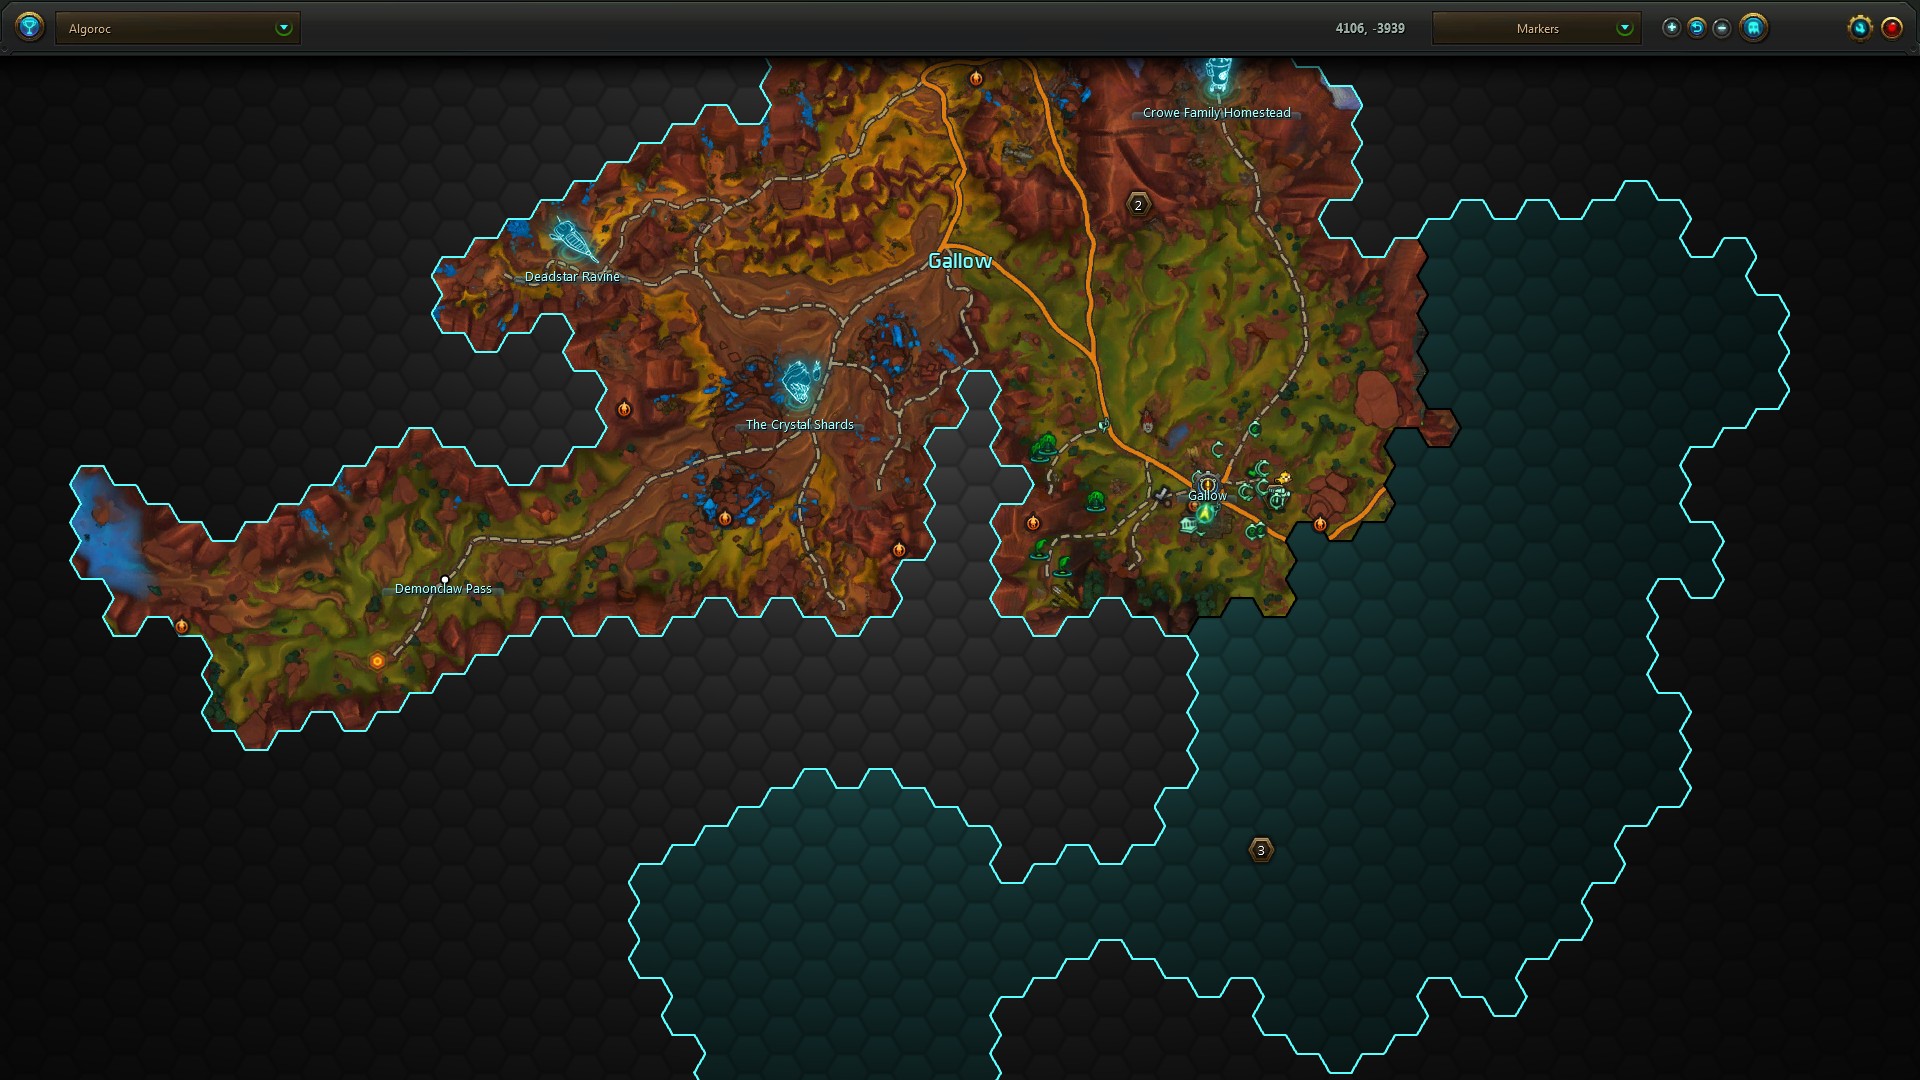
Task: Expand the Algoroc zone dropdown
Action: point(178,28)
